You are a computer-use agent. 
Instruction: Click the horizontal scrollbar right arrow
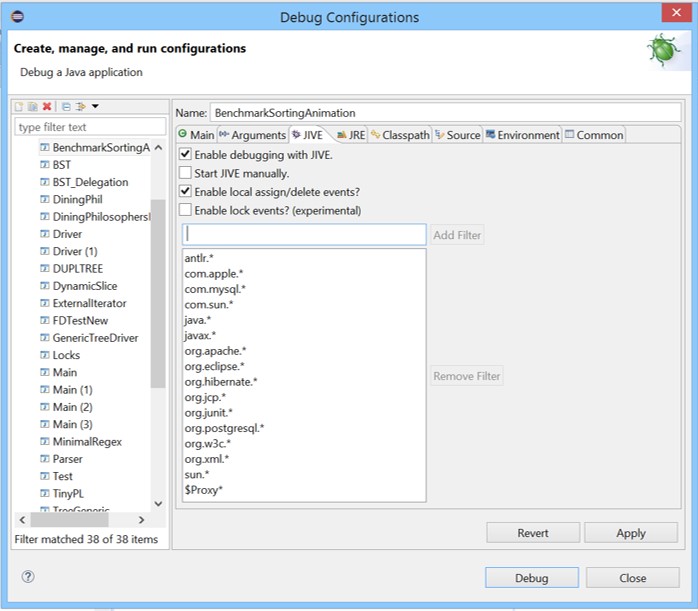[141, 520]
